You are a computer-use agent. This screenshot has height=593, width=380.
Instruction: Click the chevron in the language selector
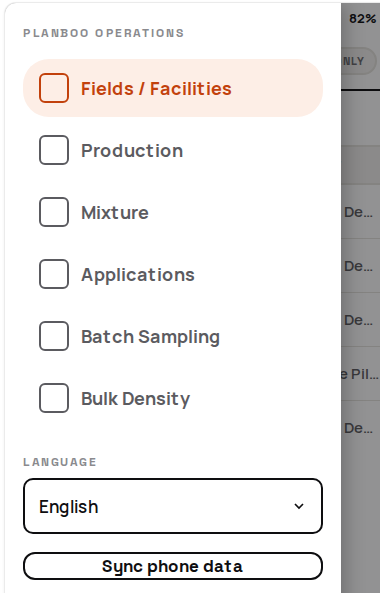point(299,506)
